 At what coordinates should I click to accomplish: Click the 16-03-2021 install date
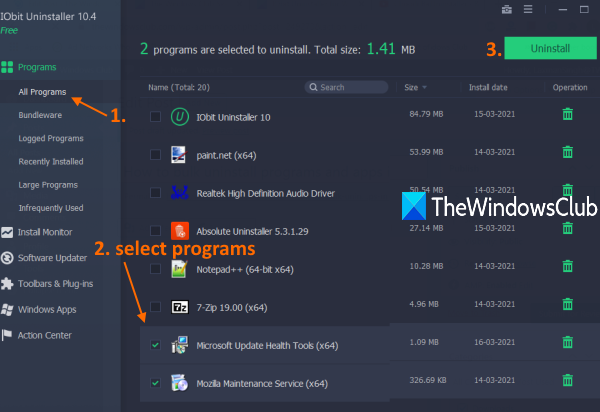(494, 342)
